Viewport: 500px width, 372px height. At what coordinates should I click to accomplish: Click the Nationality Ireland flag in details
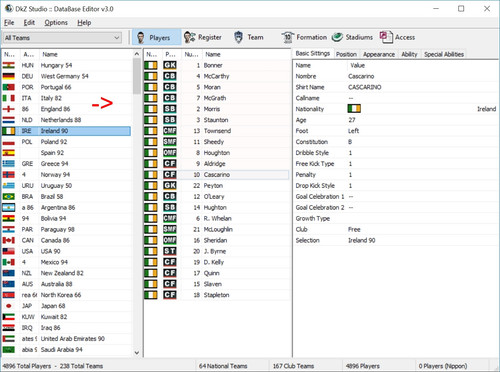pos(354,109)
